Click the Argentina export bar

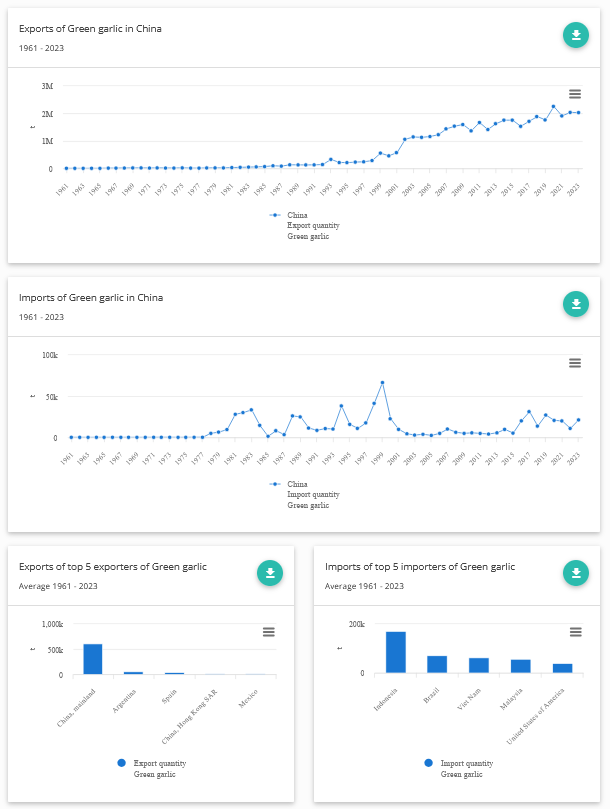coord(133,673)
